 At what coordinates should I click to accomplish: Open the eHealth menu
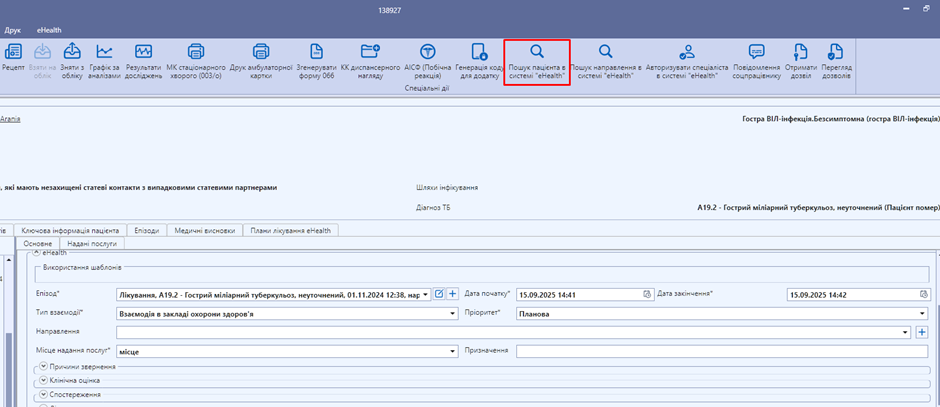(x=48, y=30)
